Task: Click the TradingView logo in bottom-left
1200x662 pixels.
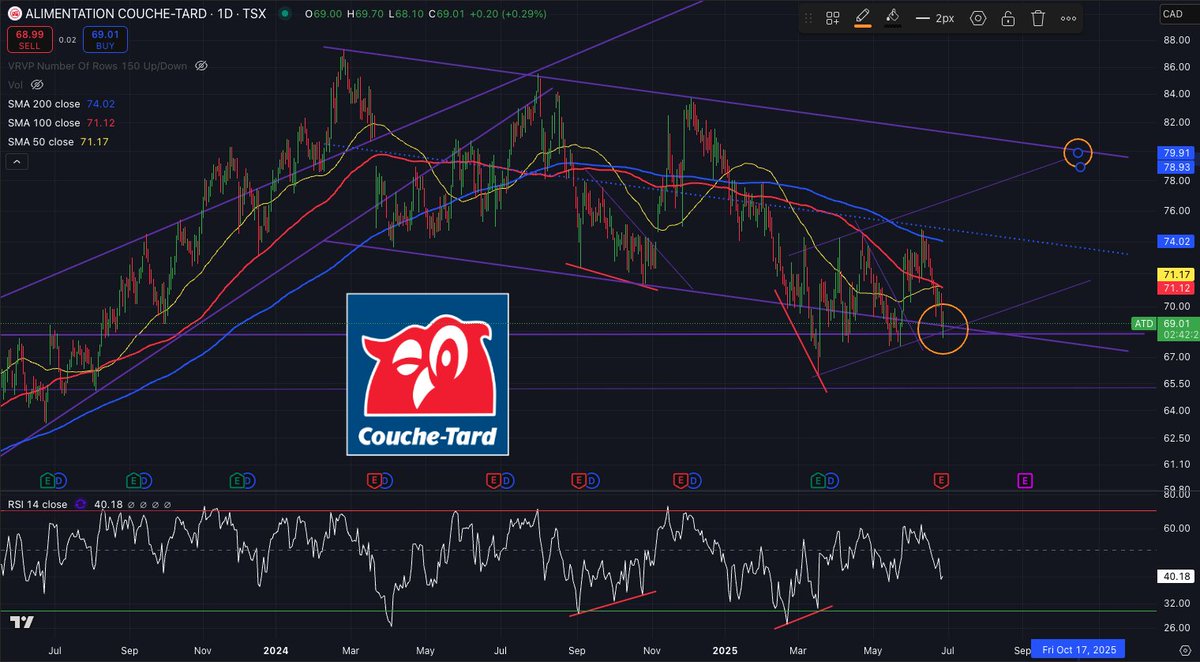Action: [x=23, y=622]
